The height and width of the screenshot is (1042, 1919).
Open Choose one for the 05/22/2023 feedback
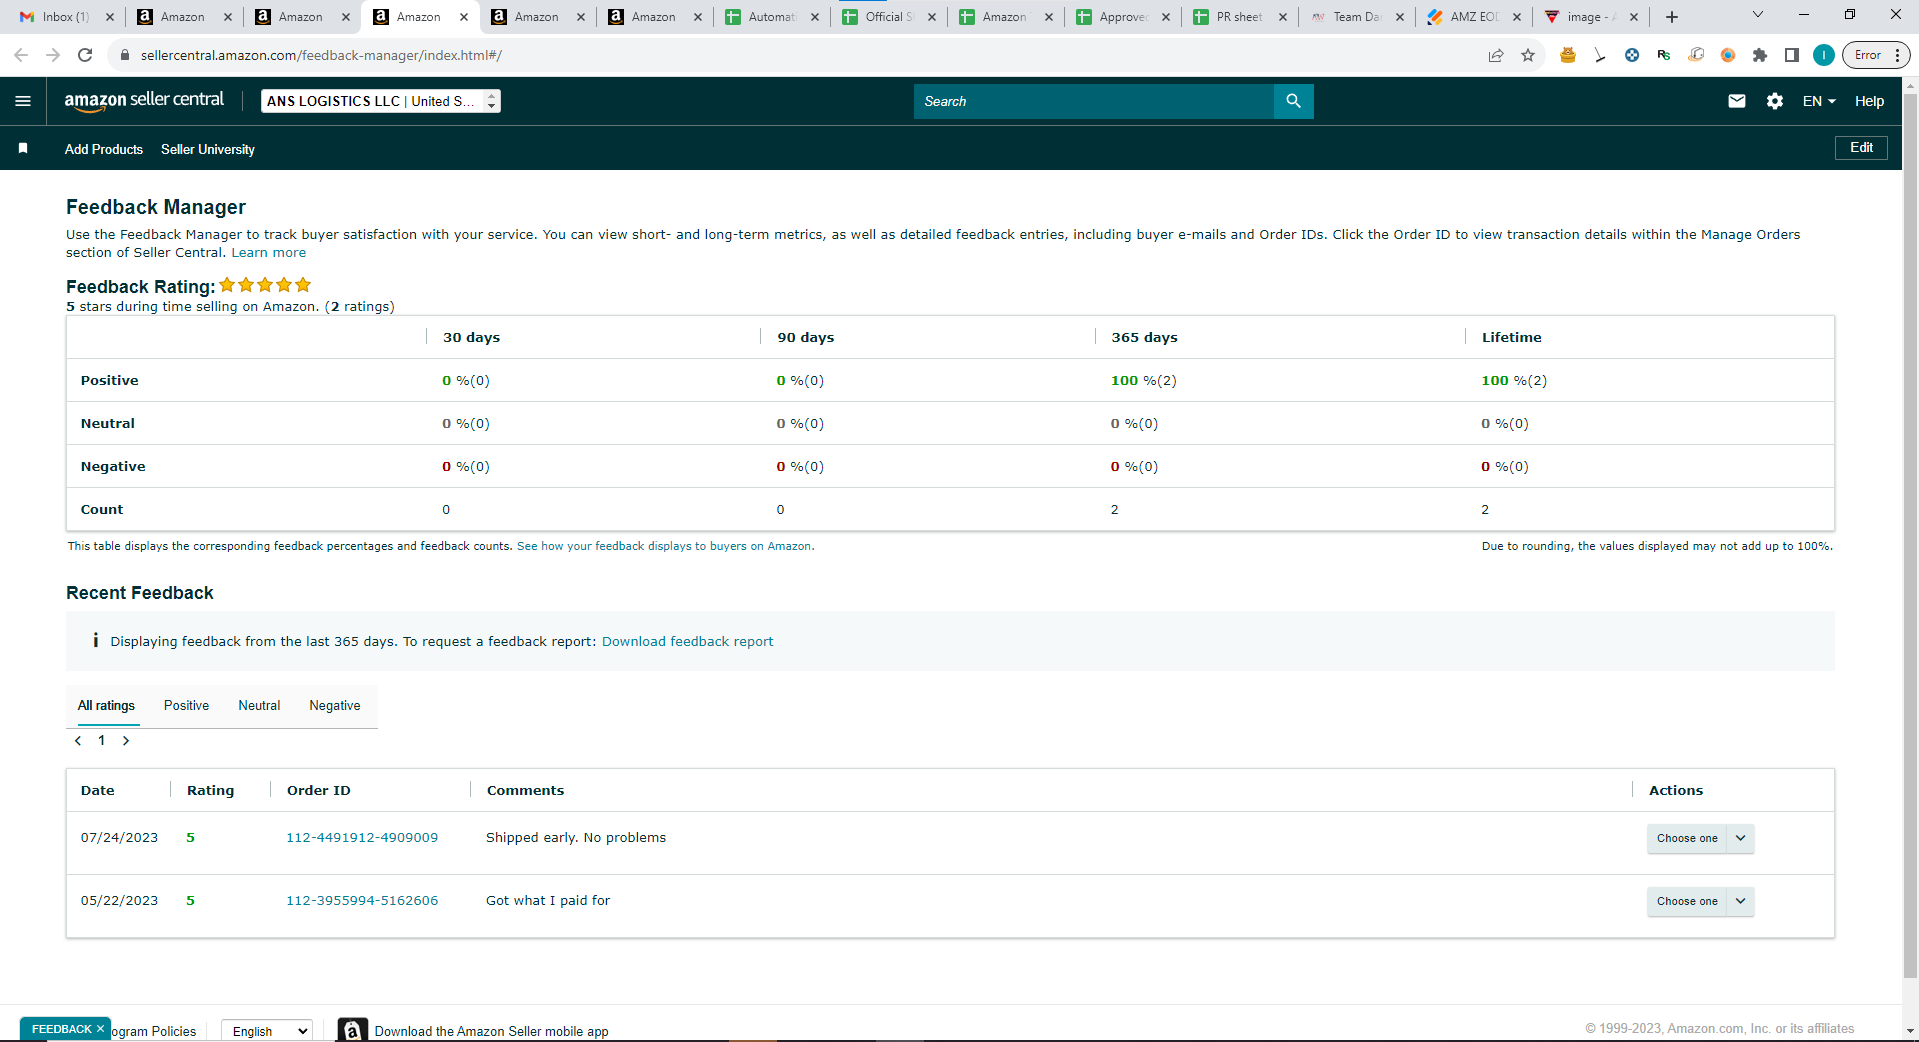point(1700,901)
